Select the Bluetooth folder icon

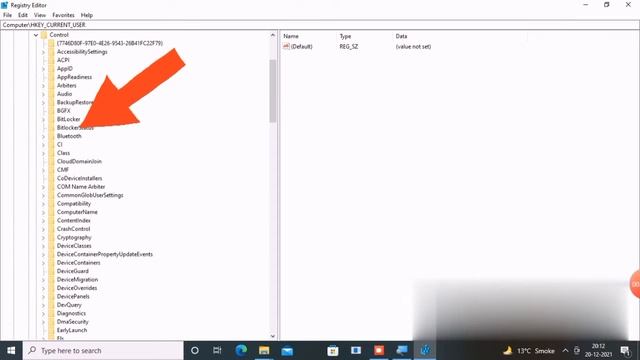click(51, 136)
